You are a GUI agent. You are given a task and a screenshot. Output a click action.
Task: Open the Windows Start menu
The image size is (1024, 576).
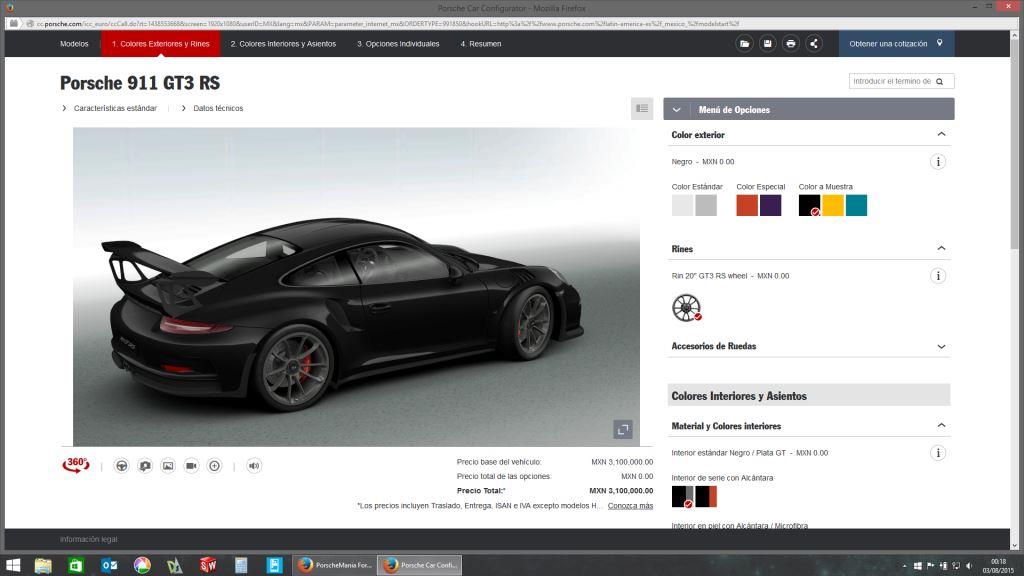click(x=13, y=565)
